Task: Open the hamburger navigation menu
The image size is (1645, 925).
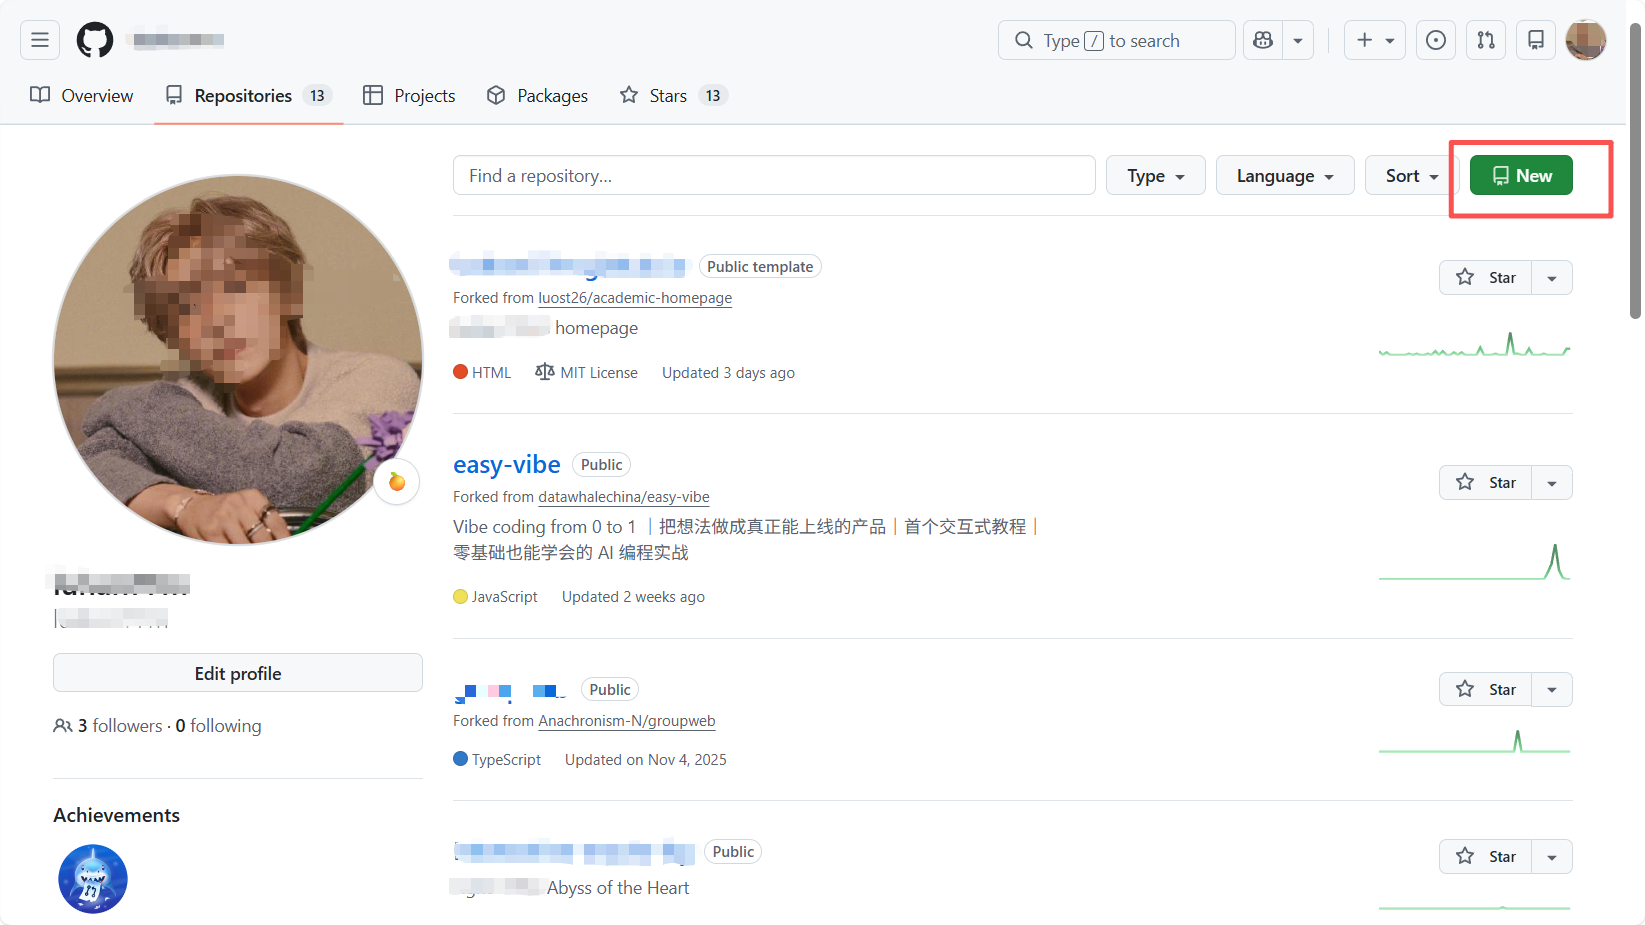Action: coord(40,40)
